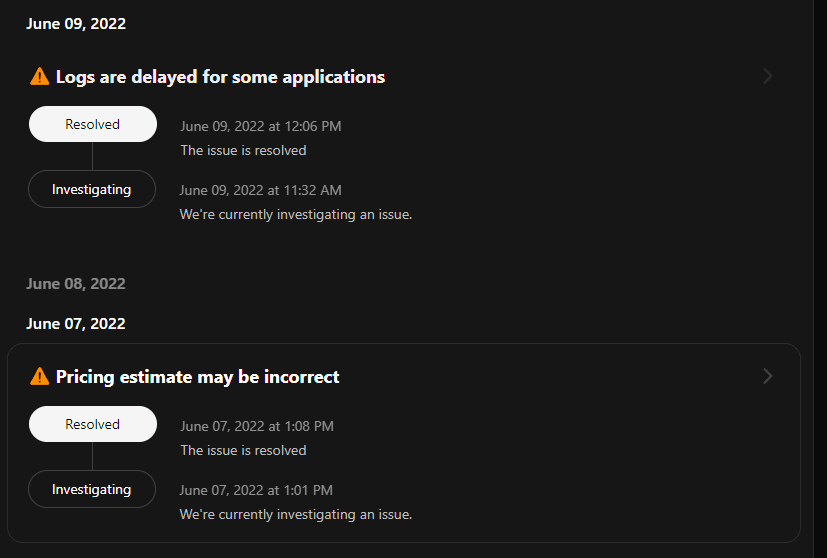The image size is (827, 558).
Task: Click warning icon beside Logs are delayed incident
Action: (x=40, y=77)
